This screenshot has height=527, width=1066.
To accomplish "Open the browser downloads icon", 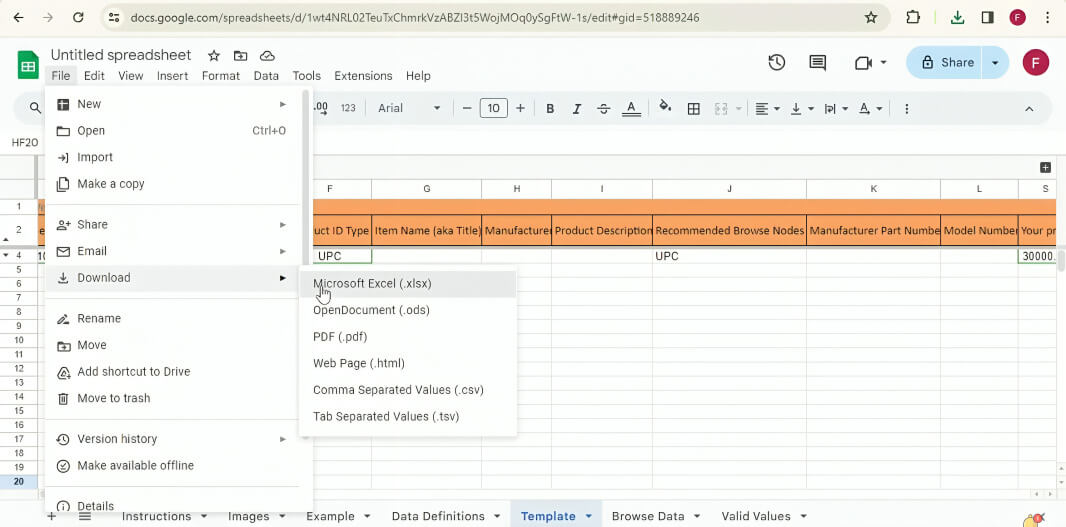I will pos(957,18).
